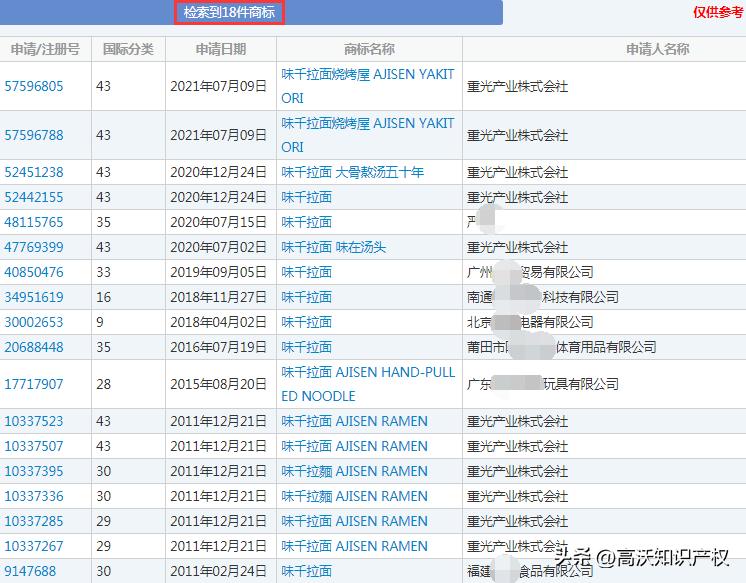Select applicant ending 玩具有限公司
Viewport: 746px width, 583px height.
coord(543,384)
